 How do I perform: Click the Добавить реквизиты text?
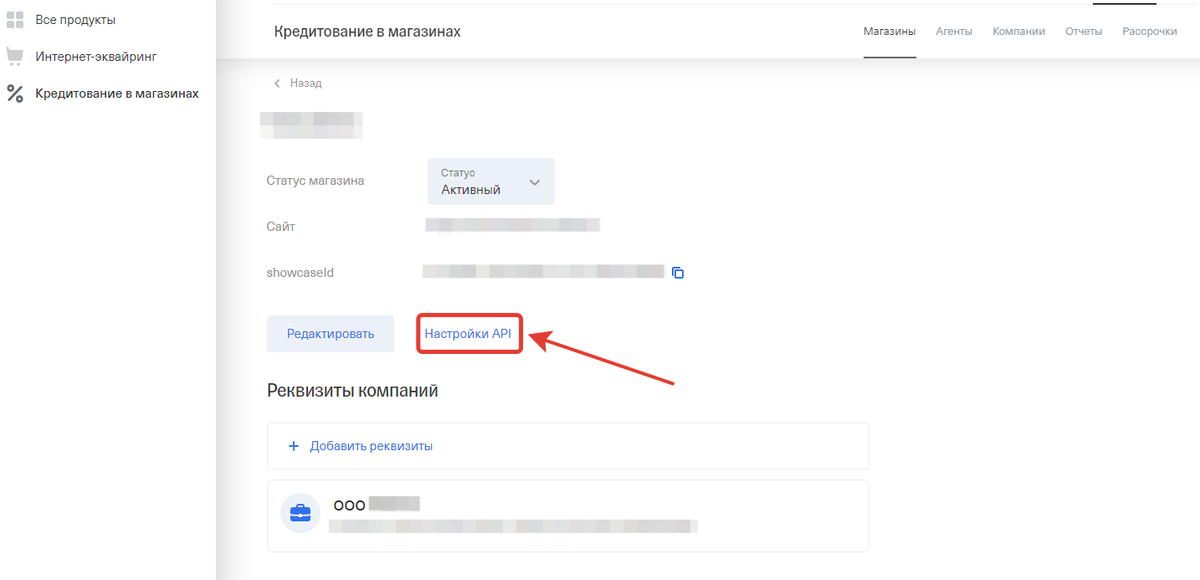371,446
